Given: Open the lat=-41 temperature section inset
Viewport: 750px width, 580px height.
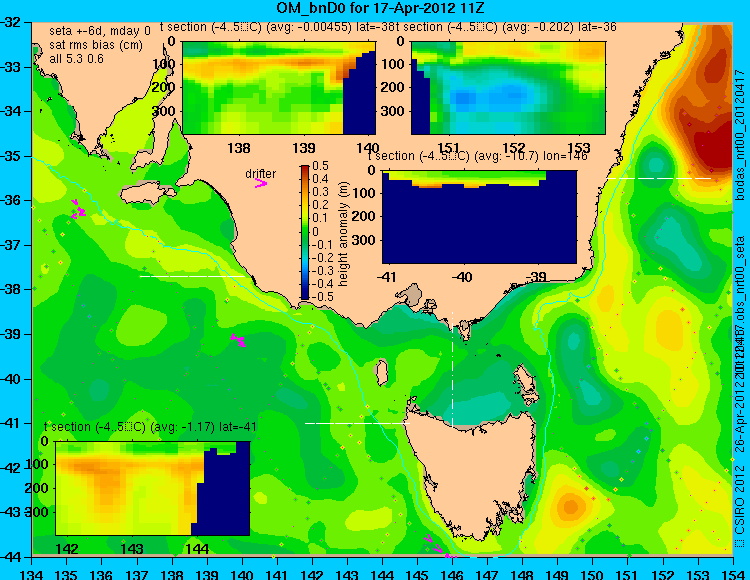Looking at the screenshot, I should coord(153,488).
